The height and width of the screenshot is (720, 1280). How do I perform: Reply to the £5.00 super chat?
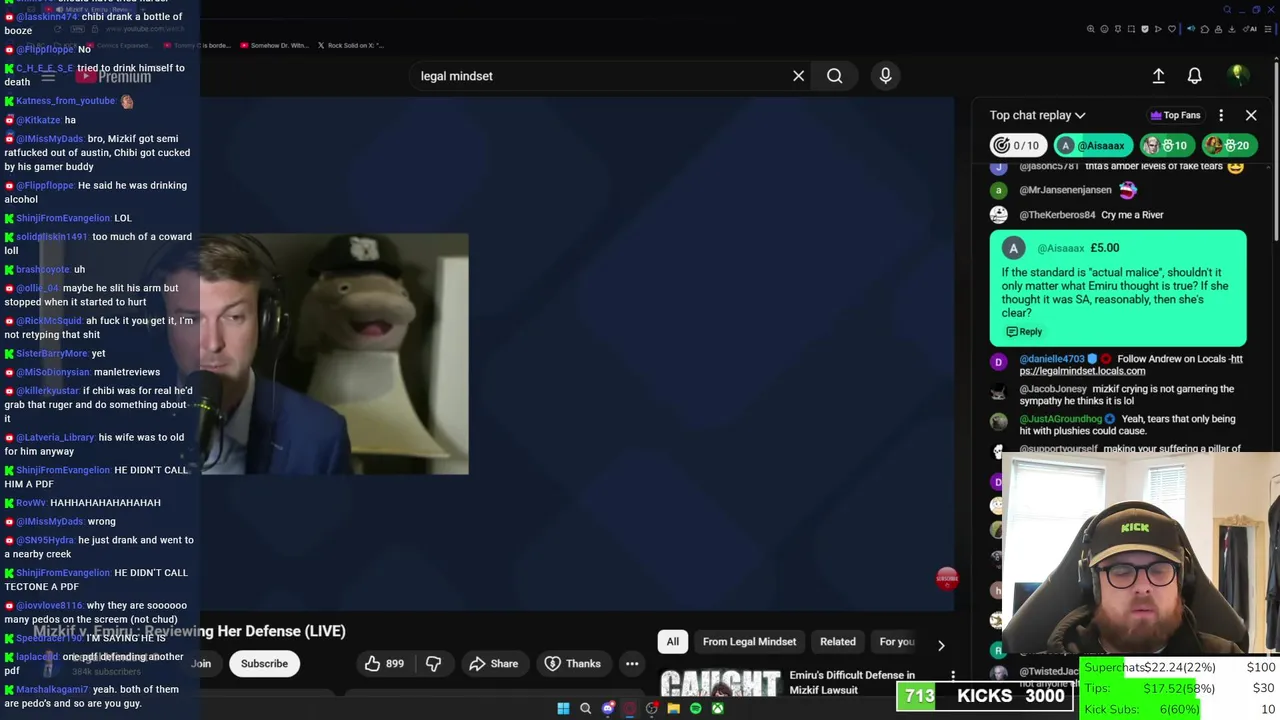click(1024, 331)
